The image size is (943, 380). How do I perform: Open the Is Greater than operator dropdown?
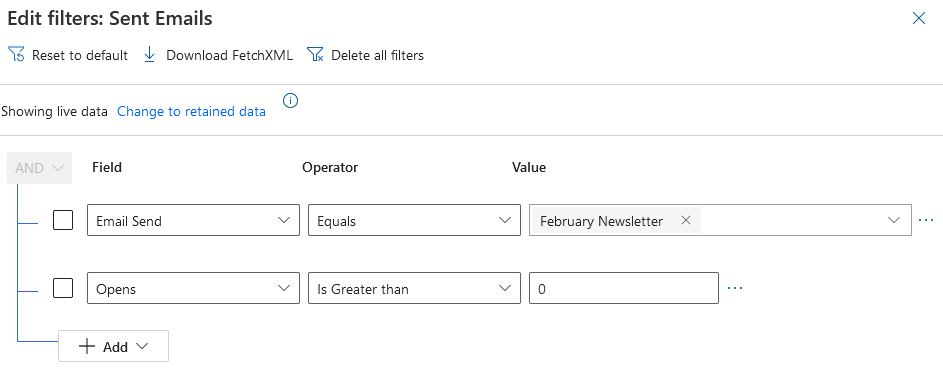pyautogui.click(x=414, y=288)
